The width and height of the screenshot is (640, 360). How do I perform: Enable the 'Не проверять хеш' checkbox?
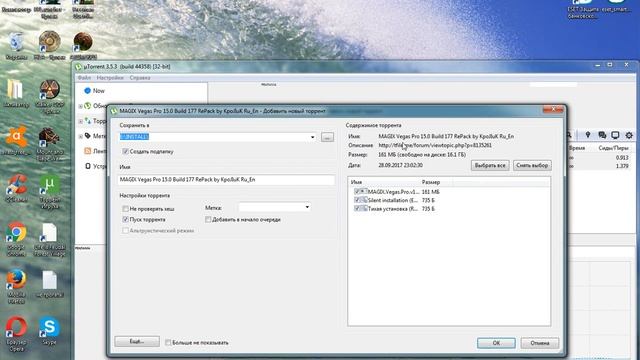pyautogui.click(x=125, y=209)
